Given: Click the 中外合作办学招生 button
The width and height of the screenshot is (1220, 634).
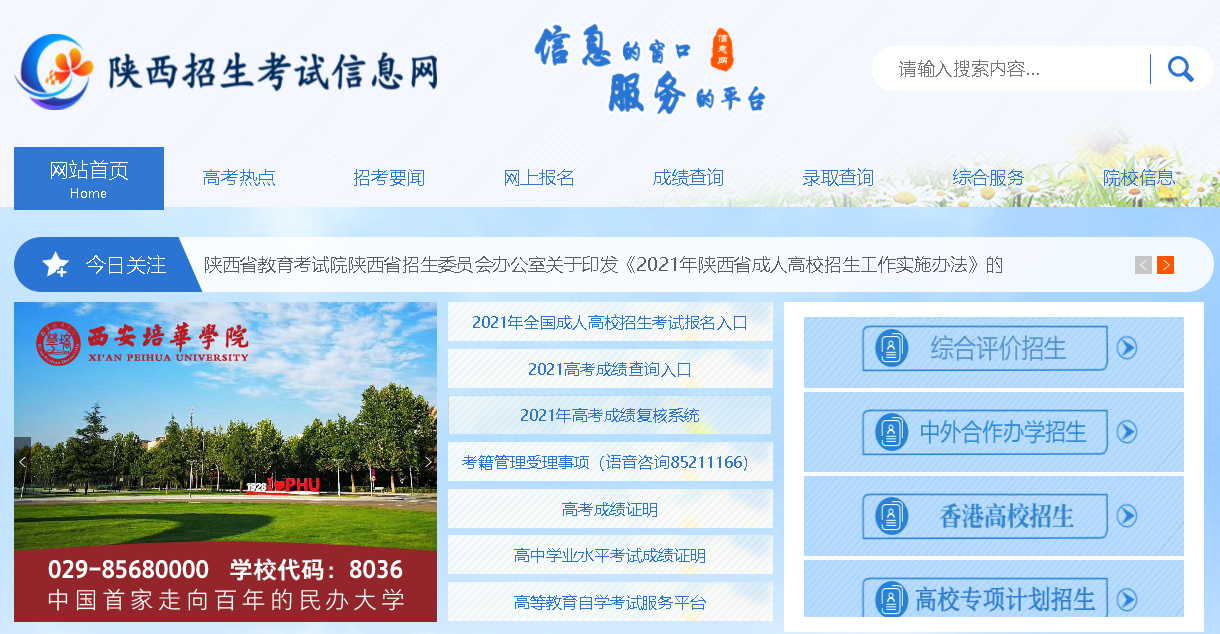Looking at the screenshot, I should coord(985,432).
